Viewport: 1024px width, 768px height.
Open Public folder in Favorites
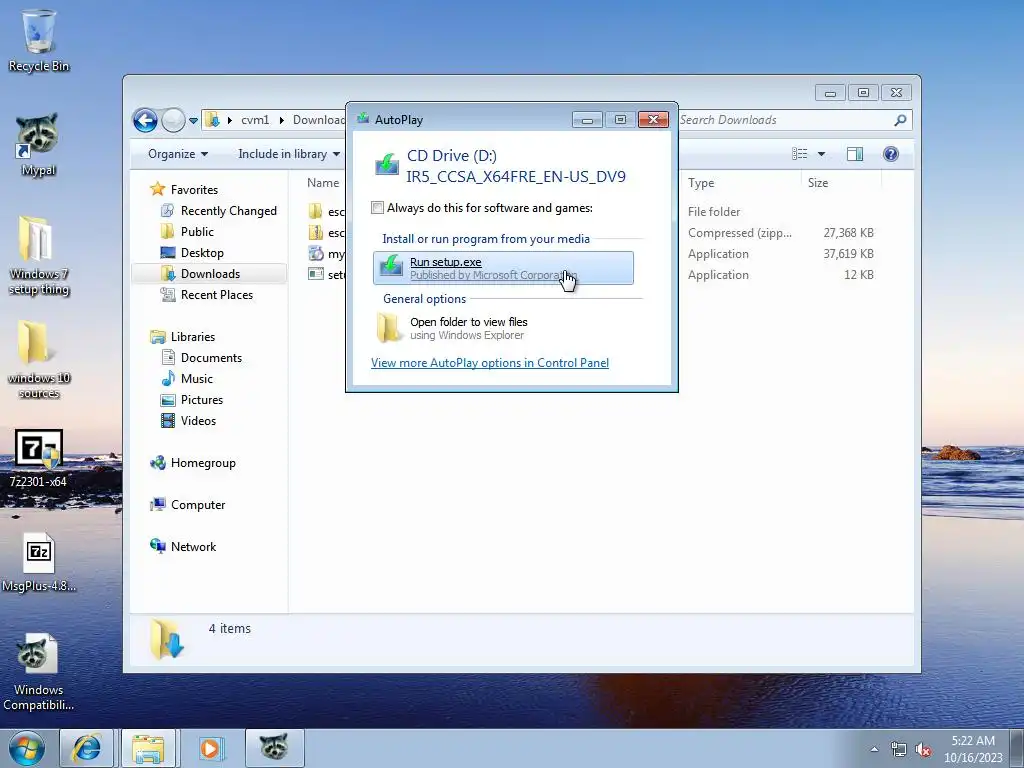197,232
